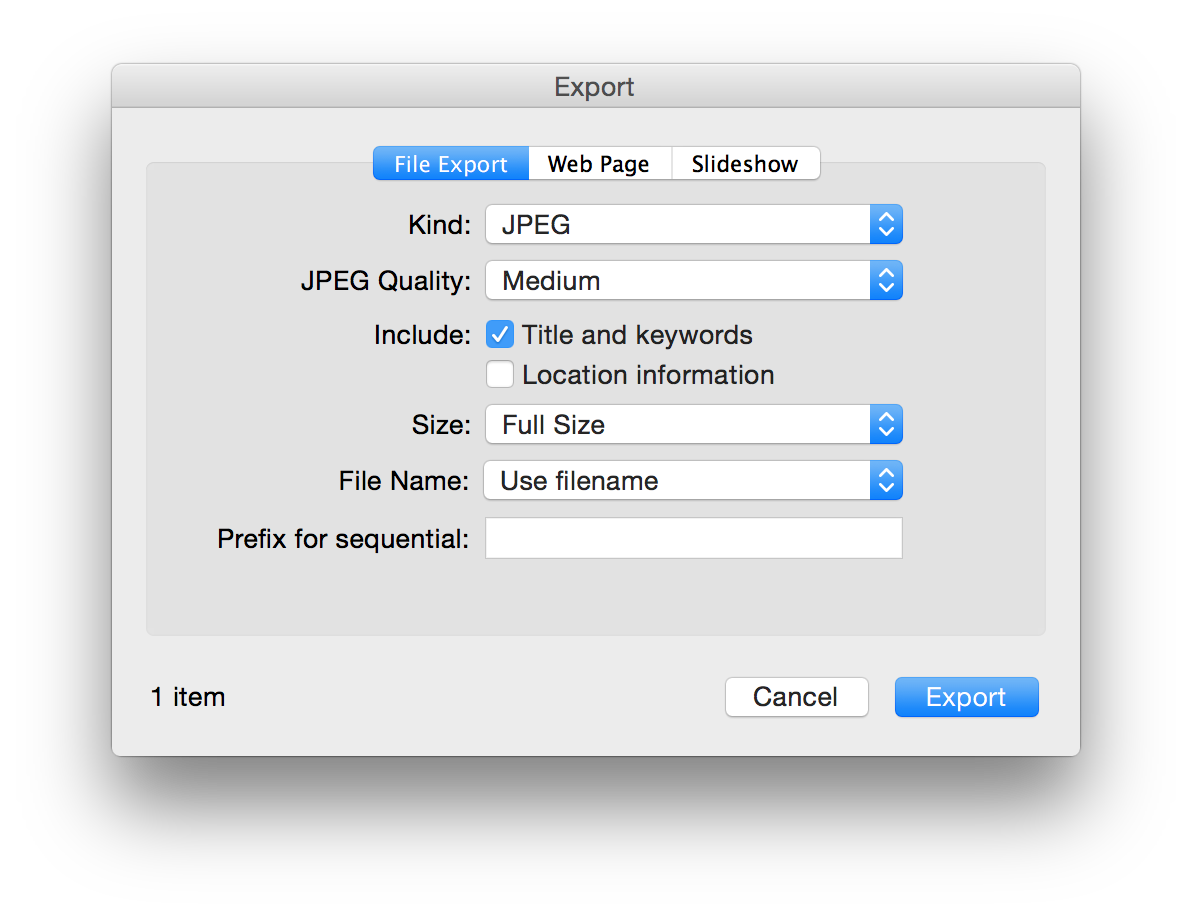This screenshot has width=1192, height=916.
Task: Click the "1 item" count label
Action: pyautogui.click(x=188, y=697)
